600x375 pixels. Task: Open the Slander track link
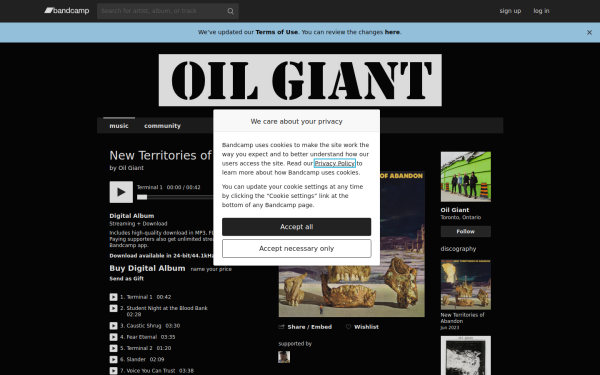[x=136, y=359]
